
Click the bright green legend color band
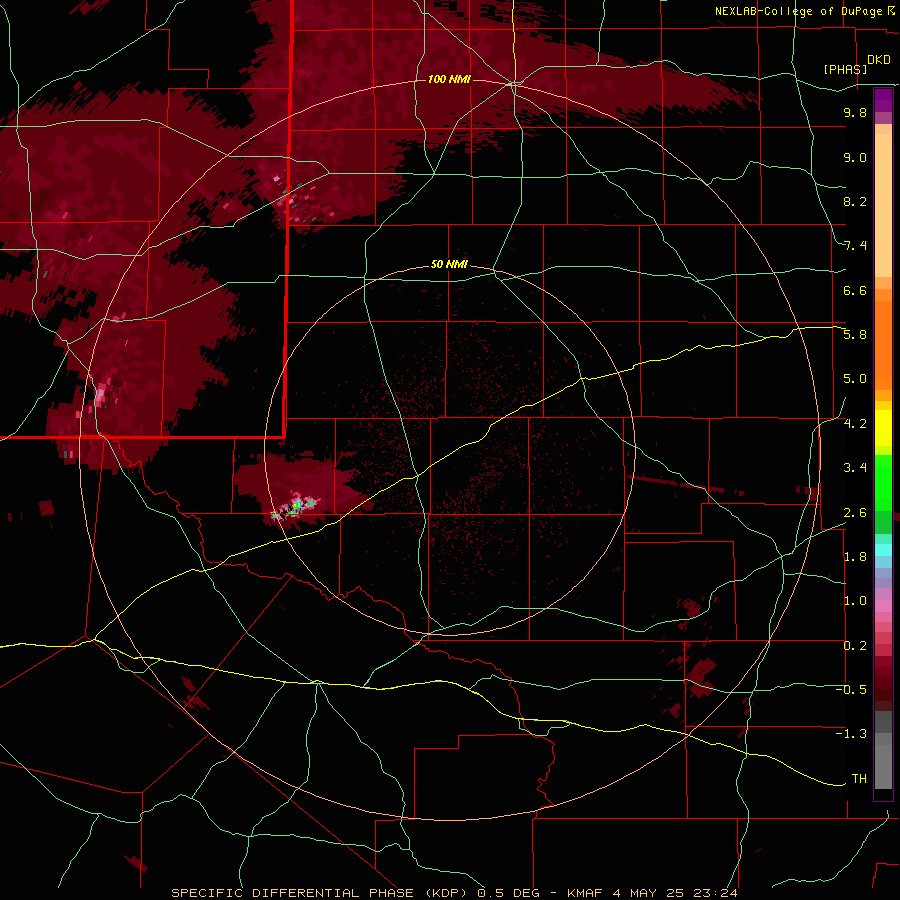coord(883,482)
